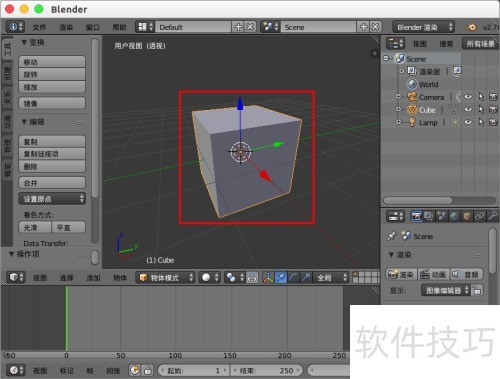Open the 图像编辑器 display dropdown
This screenshot has height=379, width=500.
(x=446, y=290)
